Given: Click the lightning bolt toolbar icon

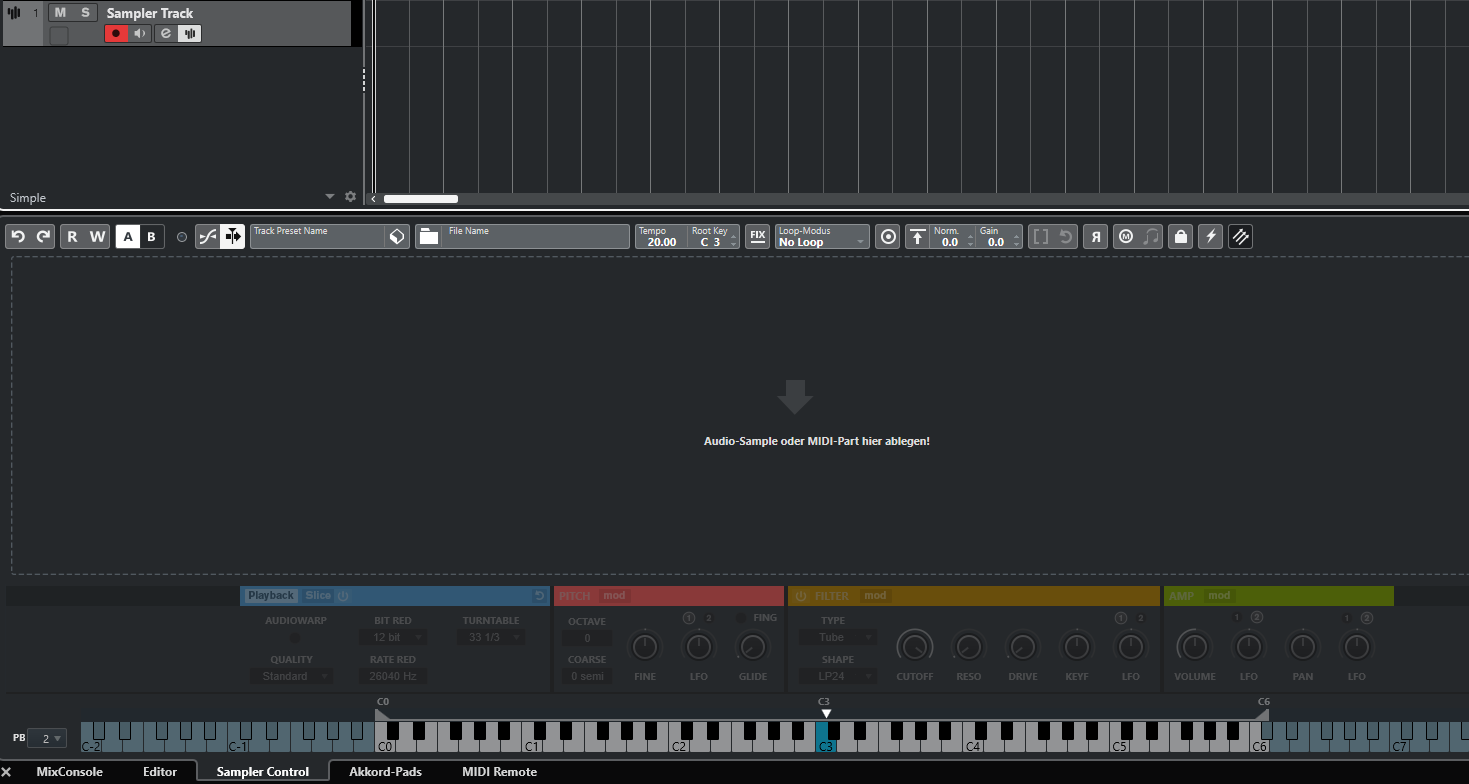Looking at the screenshot, I should (1210, 237).
